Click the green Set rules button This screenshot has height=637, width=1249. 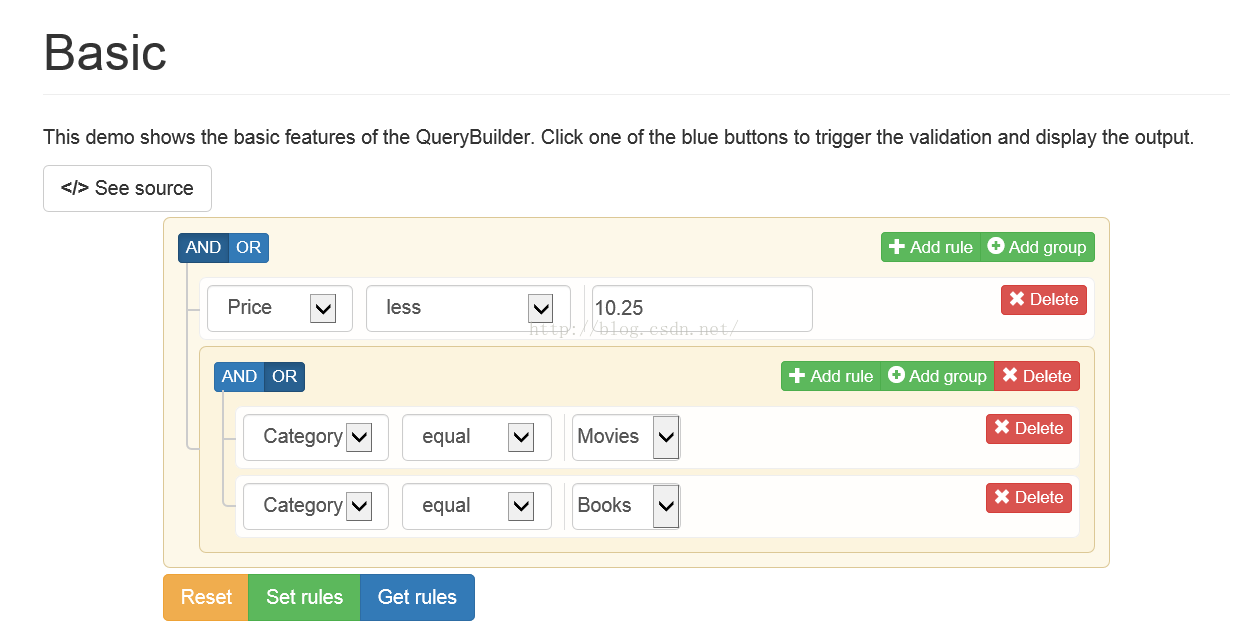point(304,597)
